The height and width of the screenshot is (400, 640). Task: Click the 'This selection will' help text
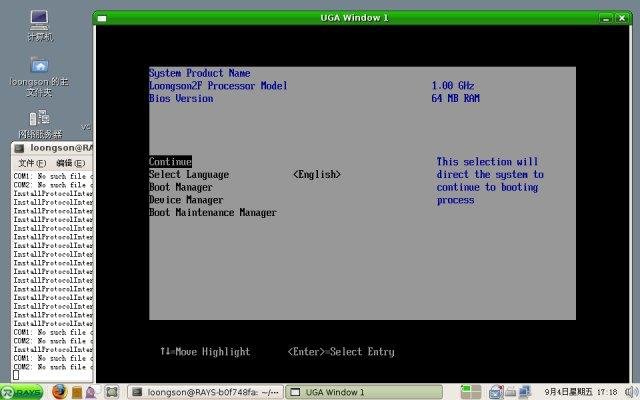coord(487,162)
